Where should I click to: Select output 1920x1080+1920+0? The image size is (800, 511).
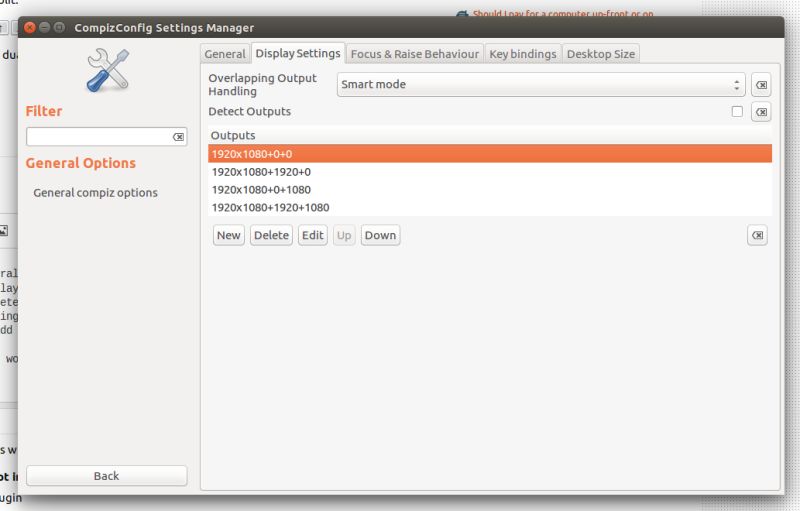490,172
